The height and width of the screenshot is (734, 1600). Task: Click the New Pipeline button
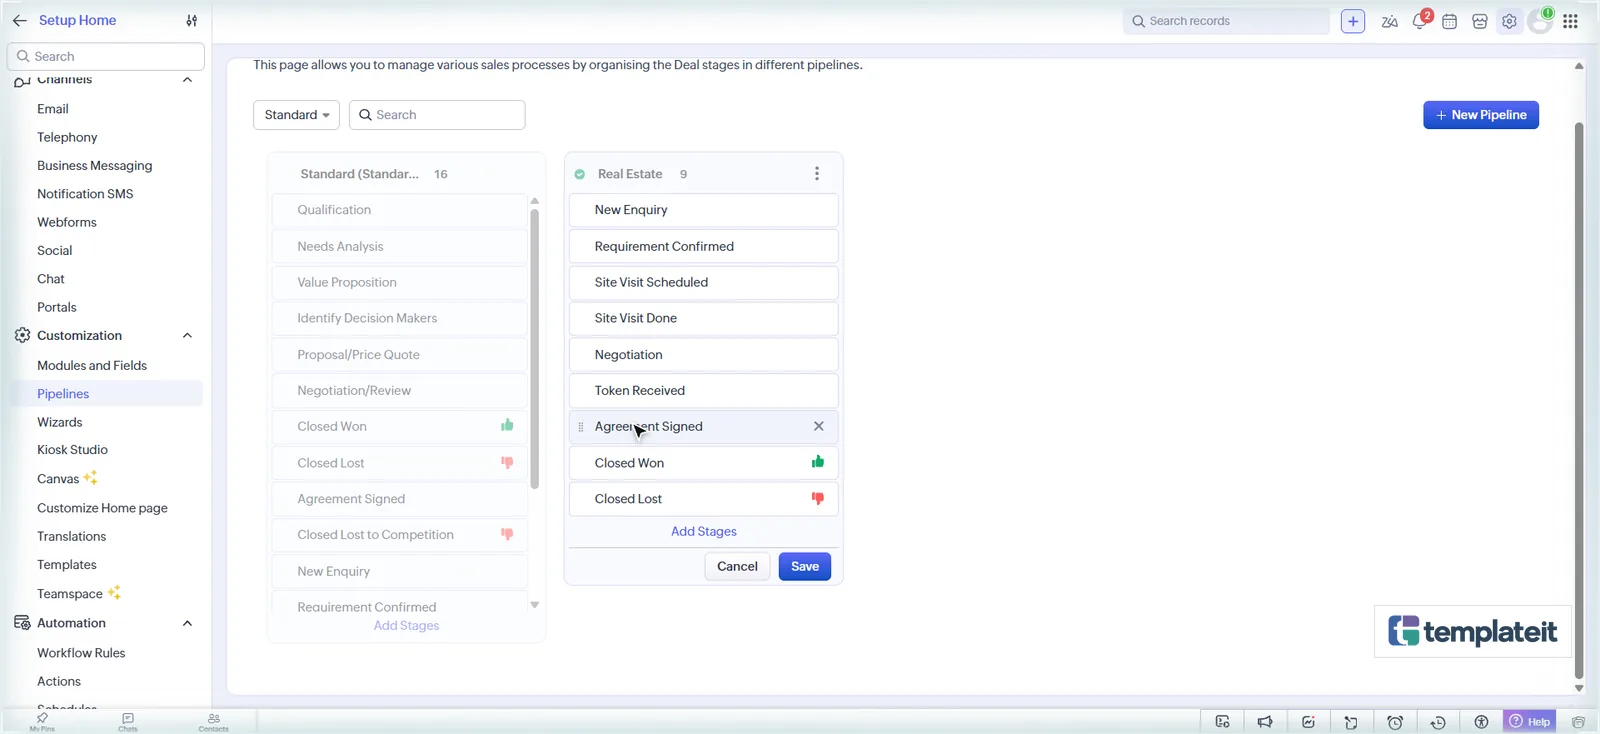1481,115
